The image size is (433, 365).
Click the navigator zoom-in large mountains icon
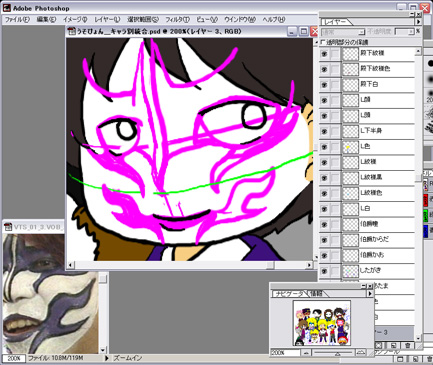pyautogui.click(x=361, y=352)
